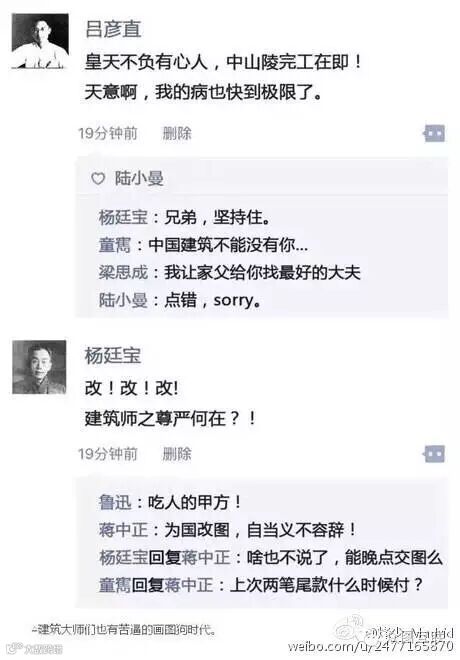
Task: Open 吕彦直's profile photo
Action: point(40,41)
